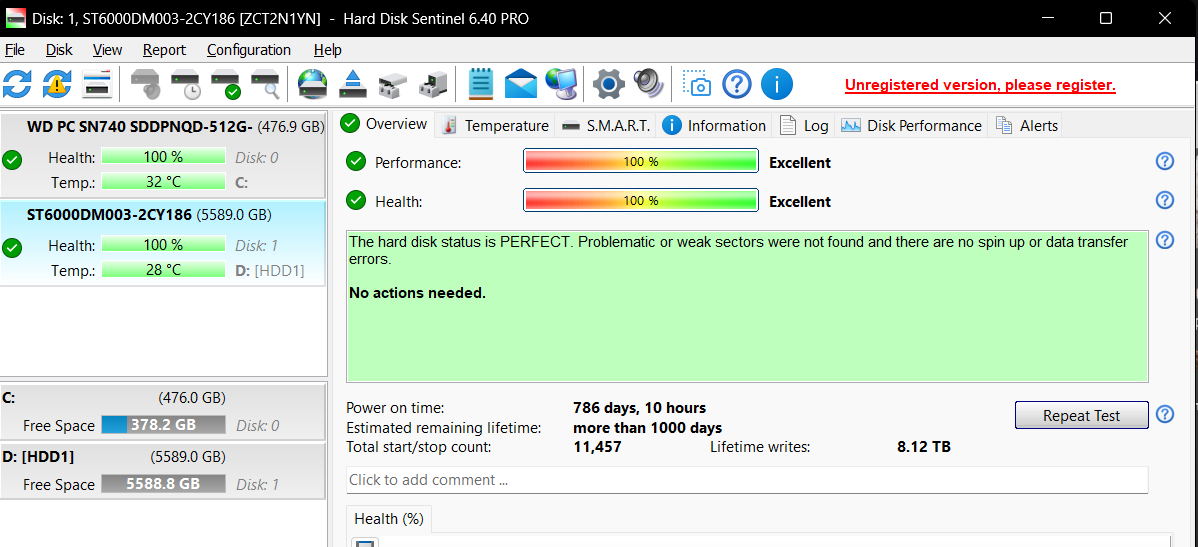The image size is (1198, 547).
Task: Switch to the Temperature tab
Action: coord(495,125)
